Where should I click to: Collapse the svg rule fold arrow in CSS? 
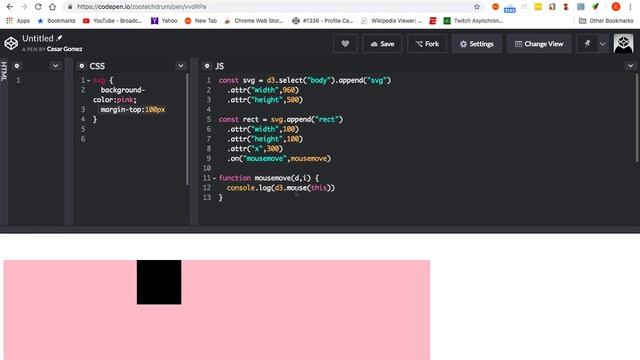[x=89, y=80]
